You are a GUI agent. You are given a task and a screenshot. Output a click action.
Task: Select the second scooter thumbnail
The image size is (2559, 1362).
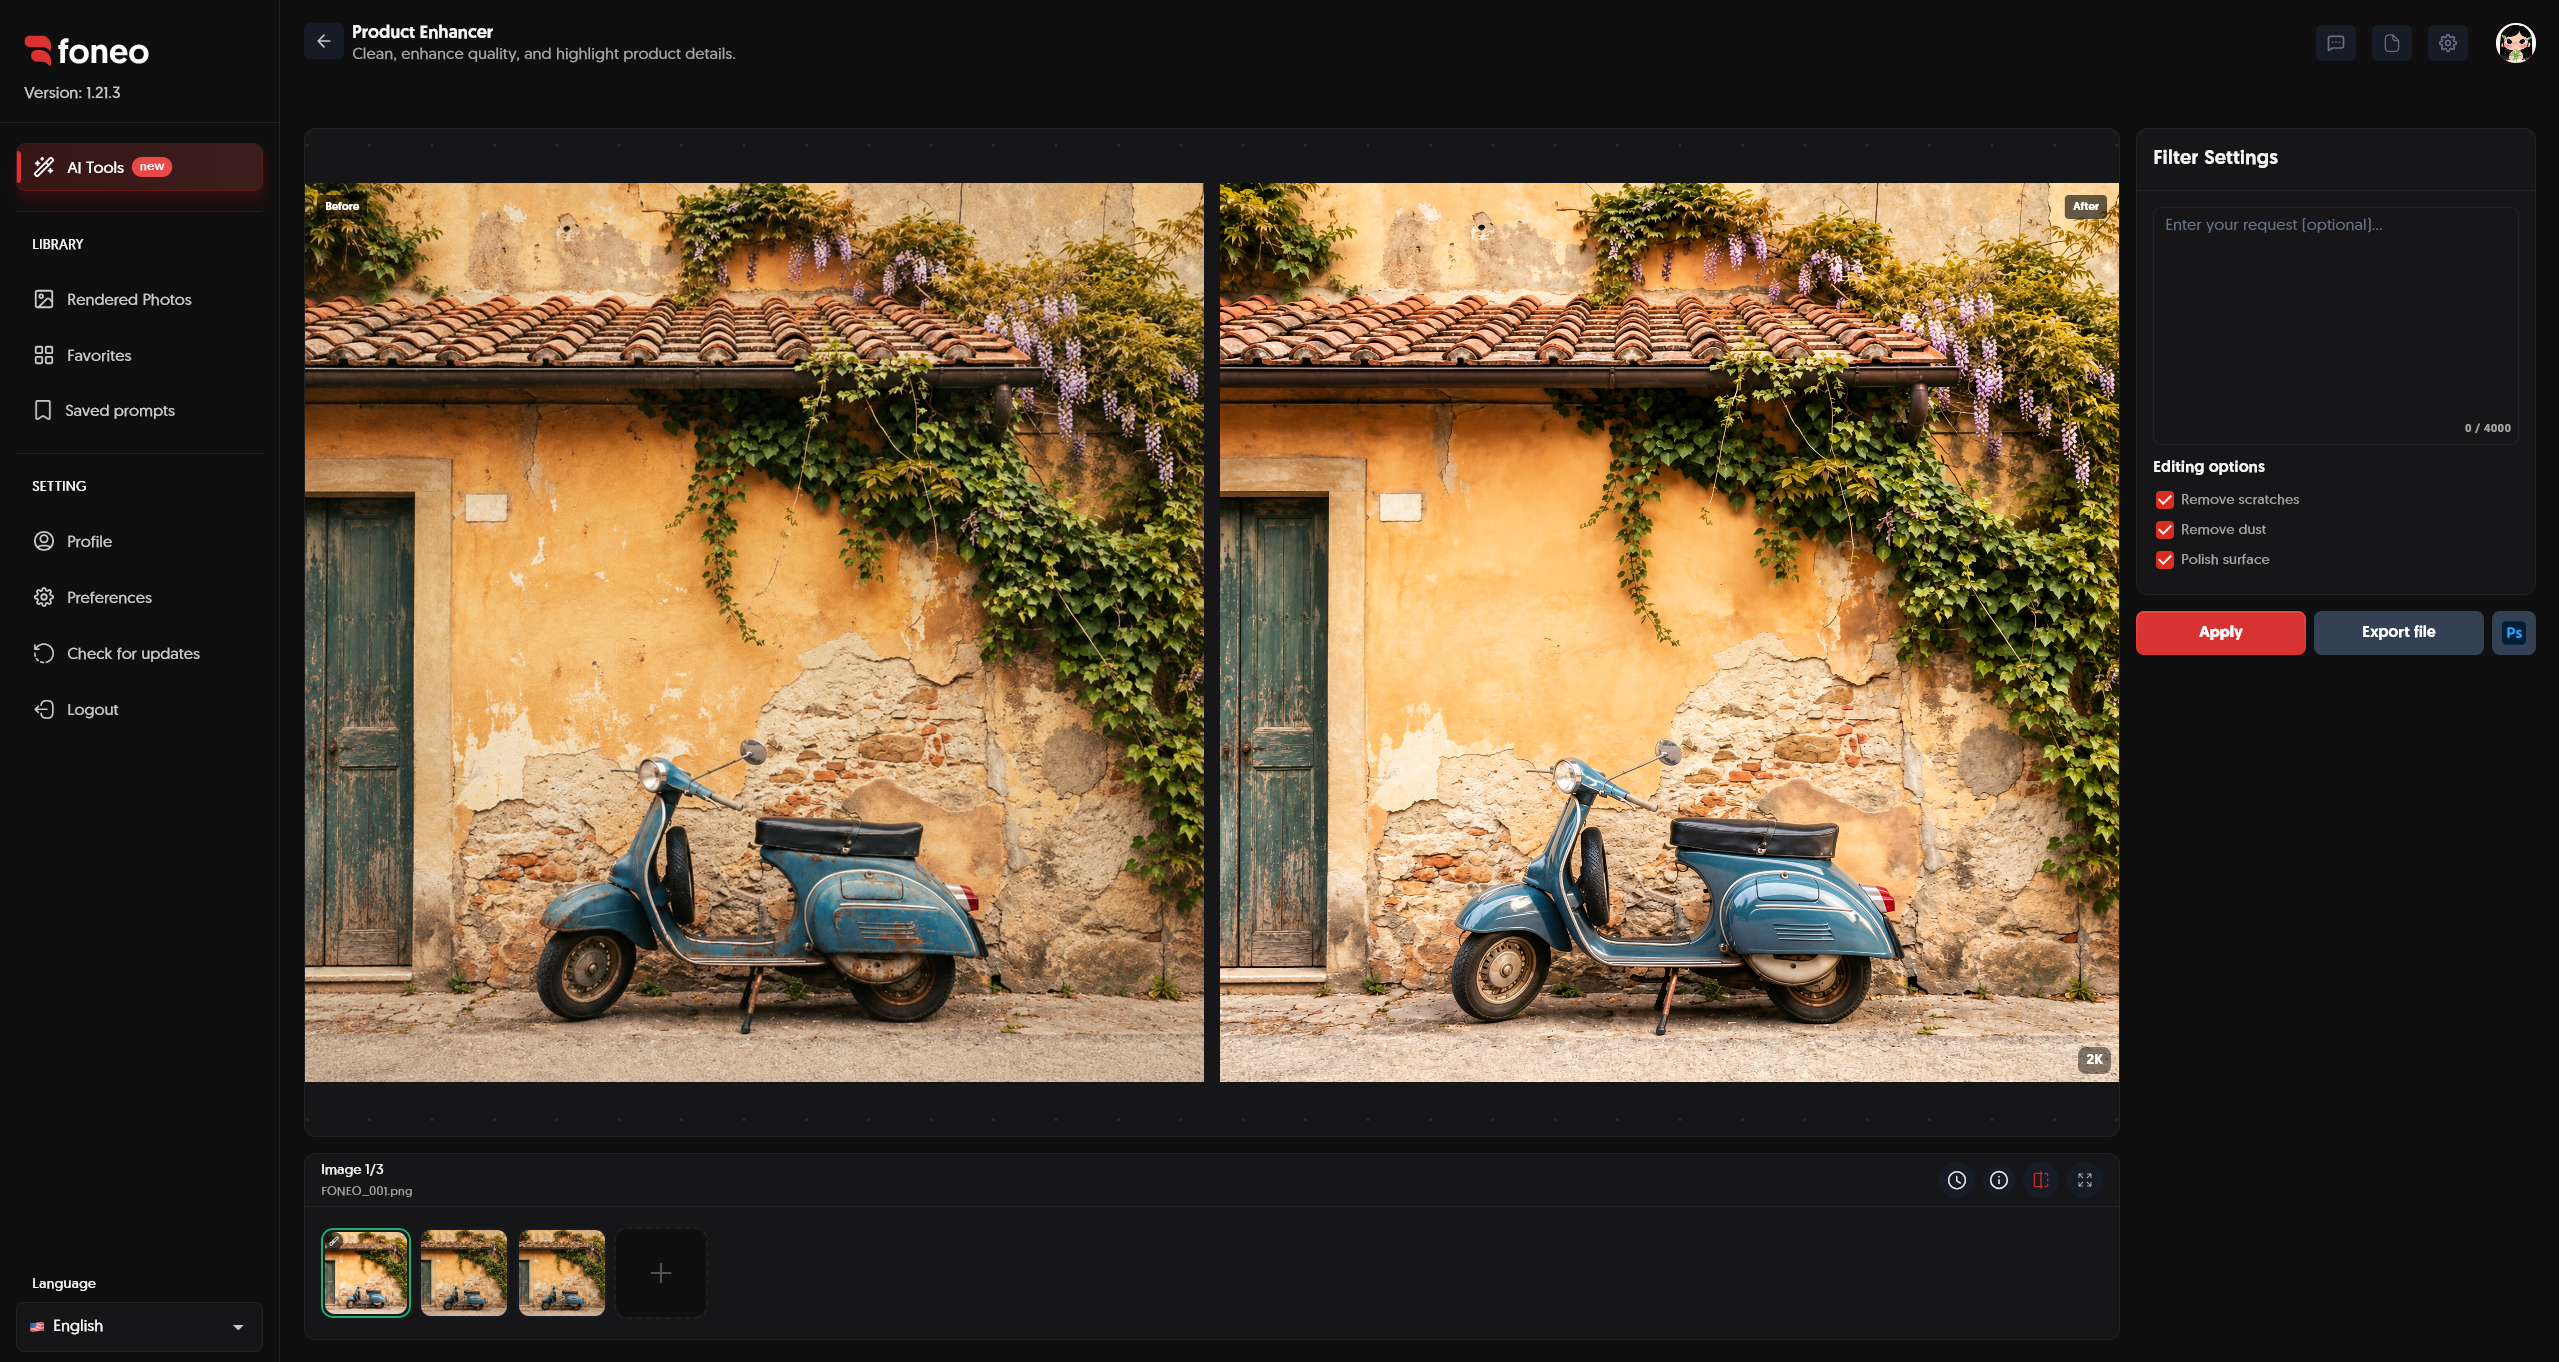(463, 1272)
